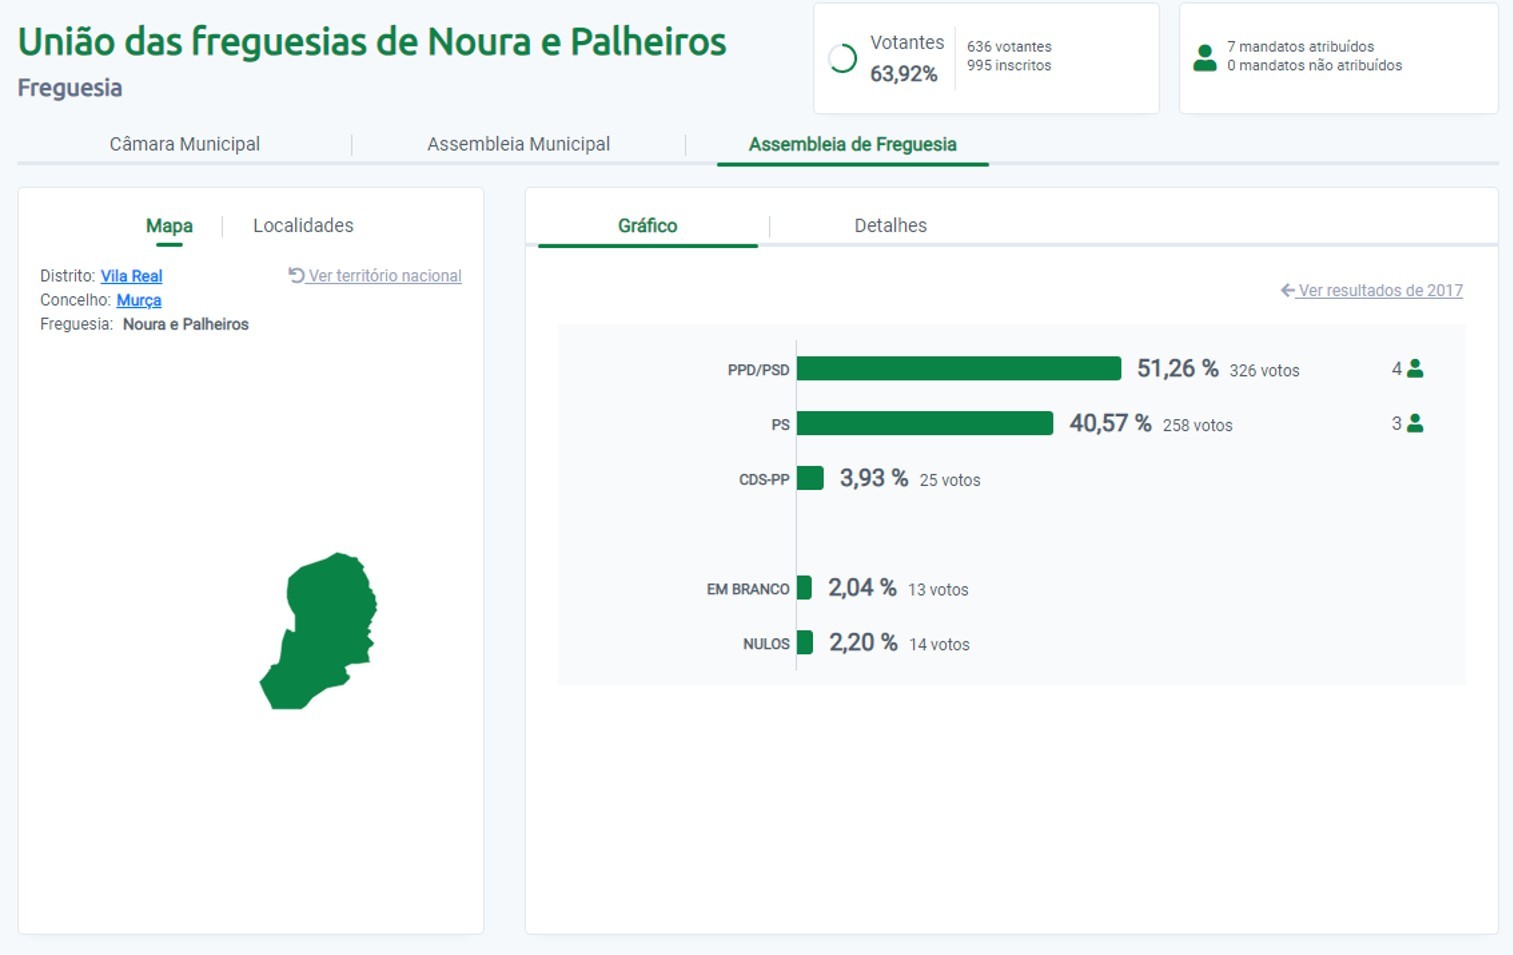Open the Murça concelho link

coord(138,300)
